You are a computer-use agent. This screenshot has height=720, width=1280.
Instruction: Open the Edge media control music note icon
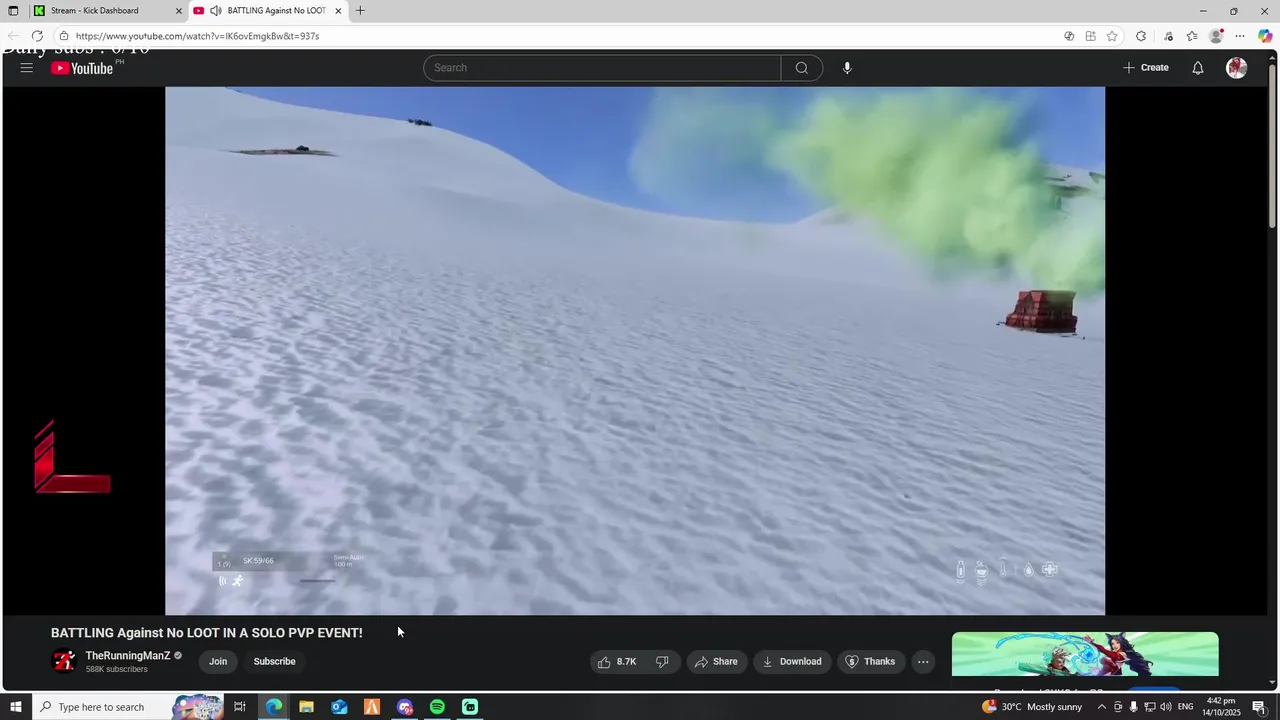(x=1168, y=36)
